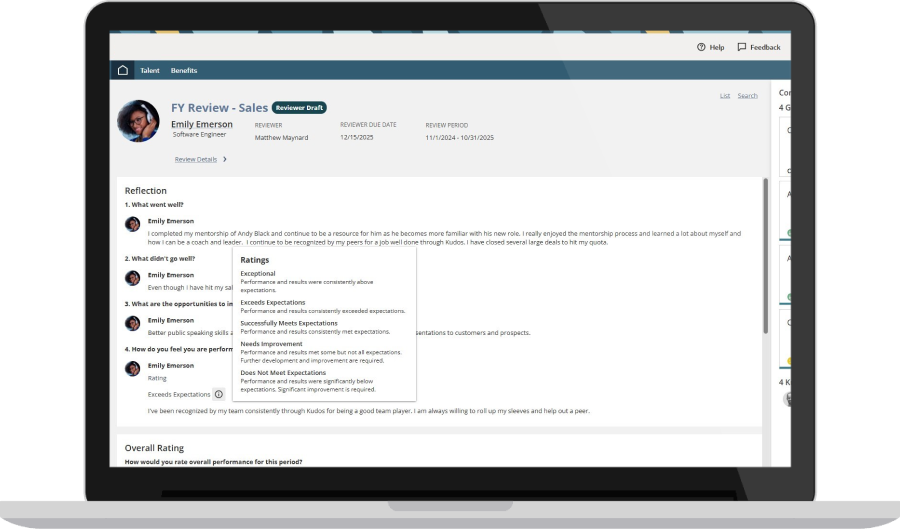Click the Reviewer Draft status badge
Image resolution: width=900 pixels, height=529 pixels.
point(299,107)
